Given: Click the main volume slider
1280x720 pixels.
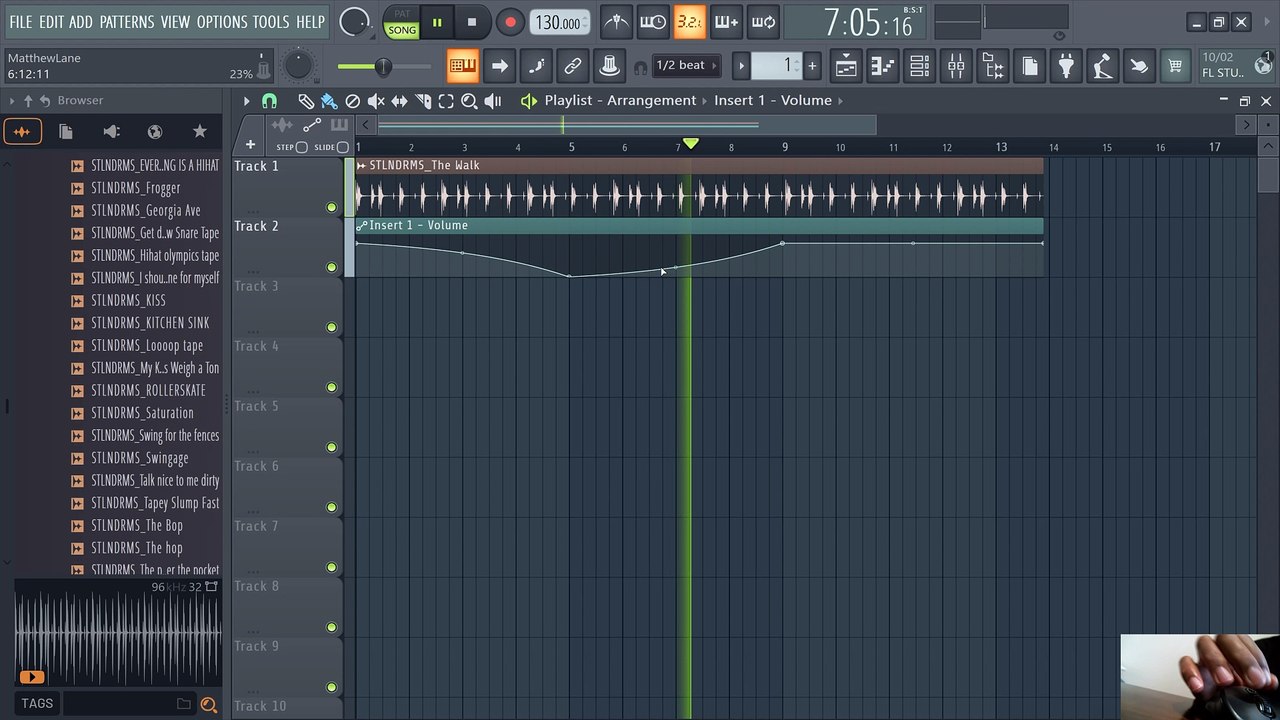Looking at the screenshot, I should point(384,66).
